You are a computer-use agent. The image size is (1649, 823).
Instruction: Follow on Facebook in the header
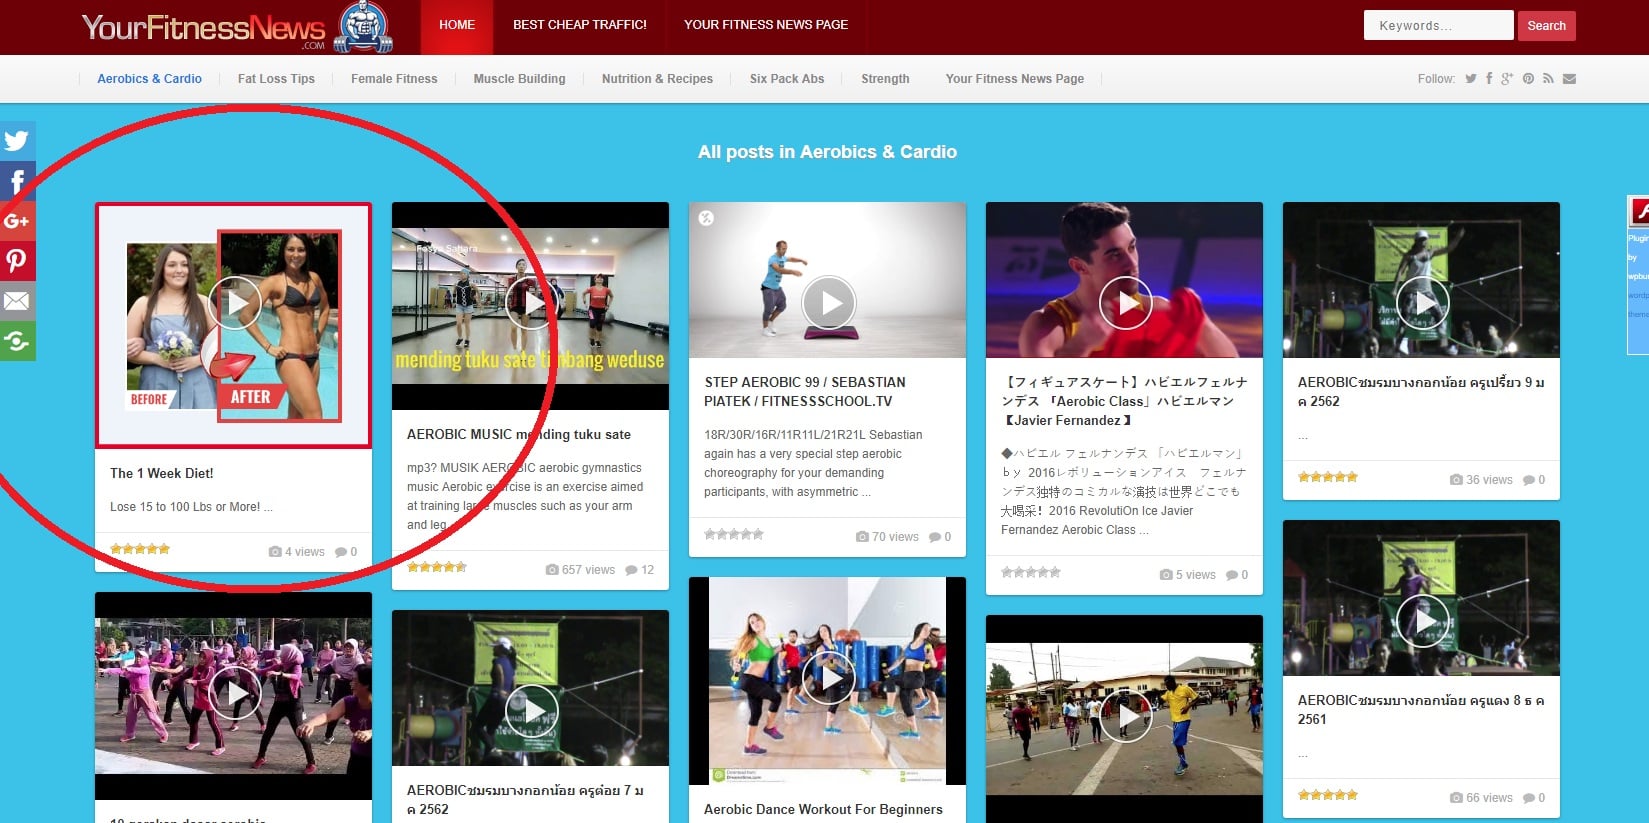pos(1489,79)
